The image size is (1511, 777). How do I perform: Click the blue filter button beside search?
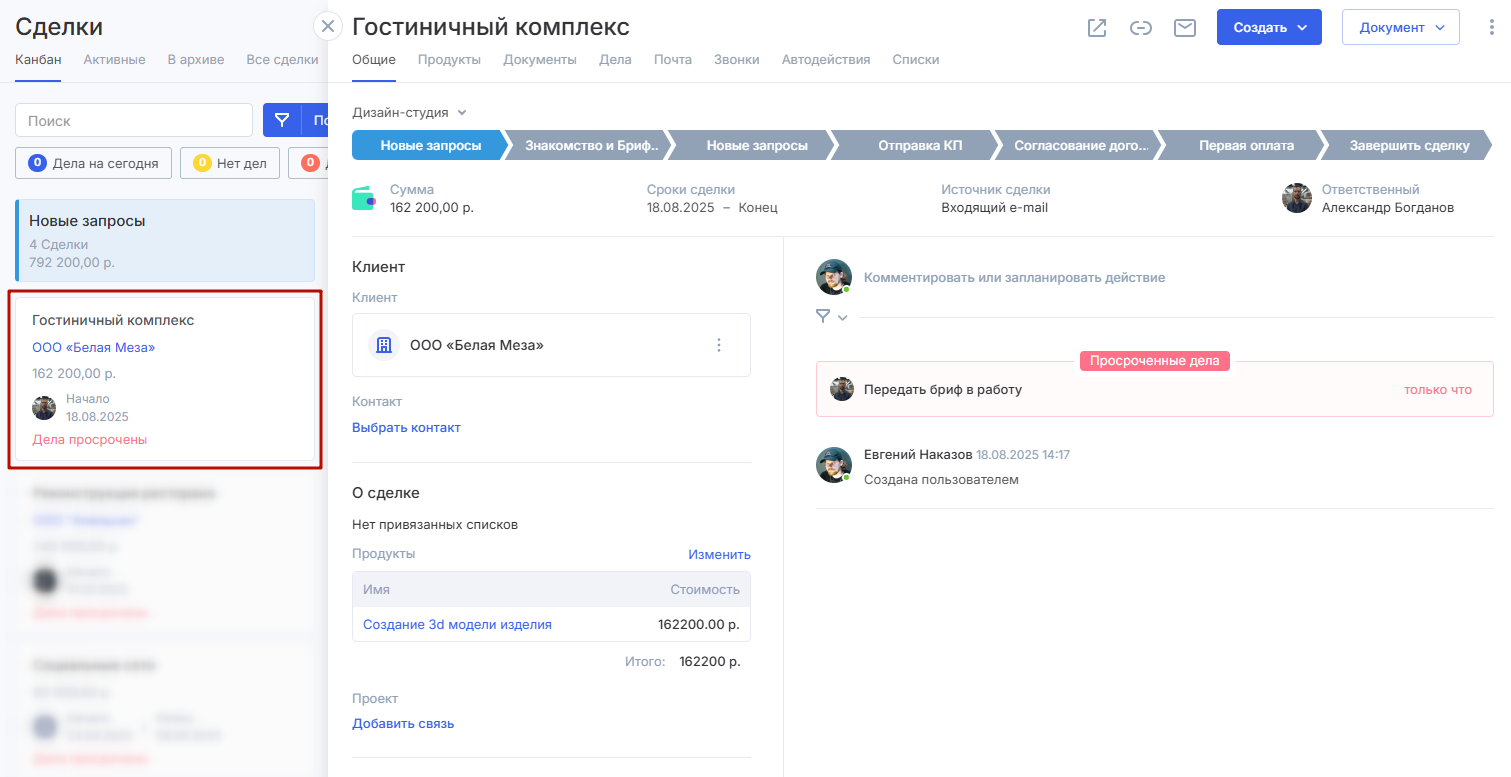(282, 121)
